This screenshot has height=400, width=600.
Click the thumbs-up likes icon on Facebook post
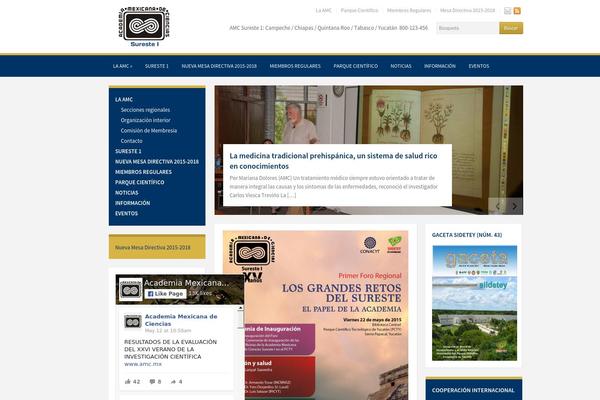pos(128,381)
